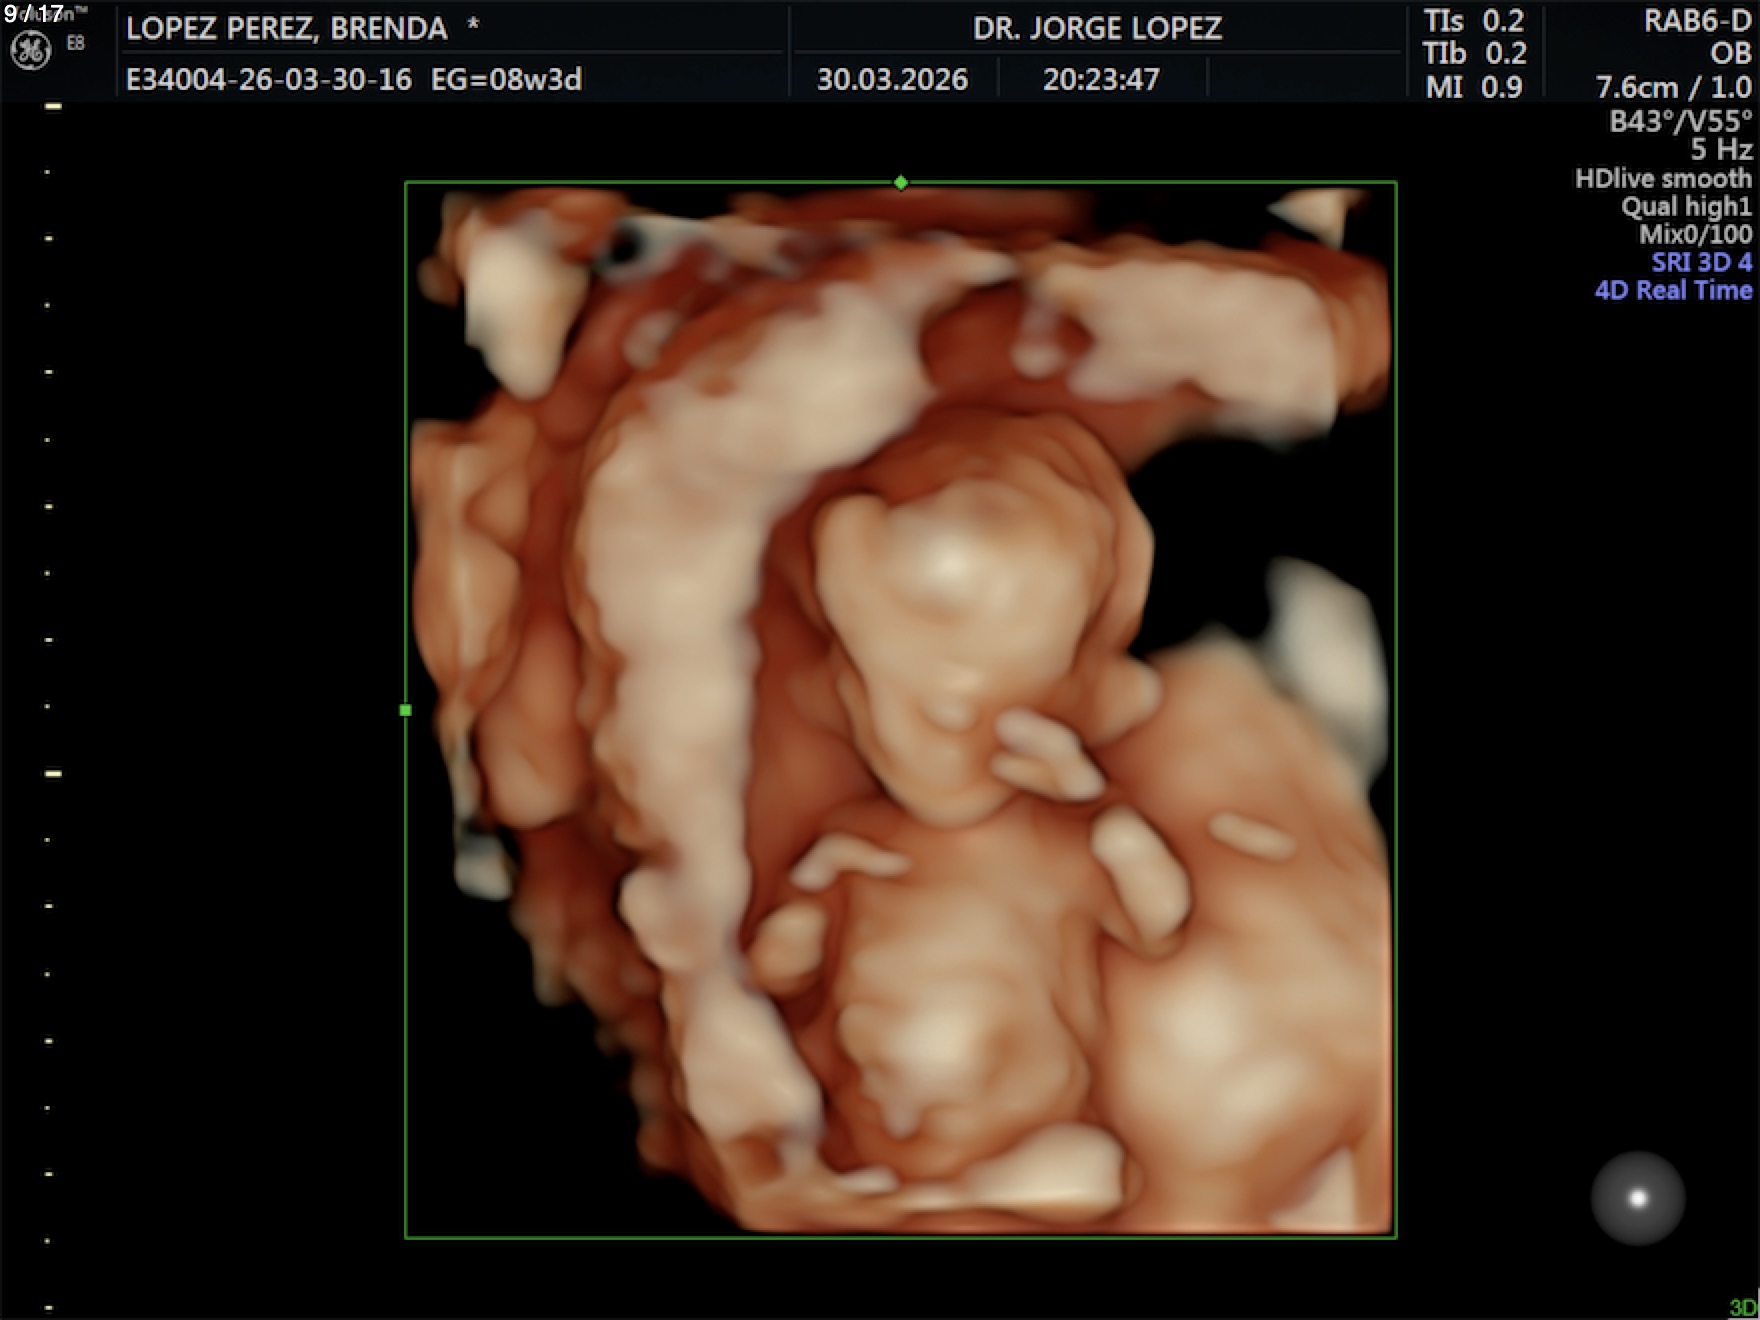The height and width of the screenshot is (1320, 1760).
Task: Open the RAB6-D probe selection
Action: [1697, 22]
